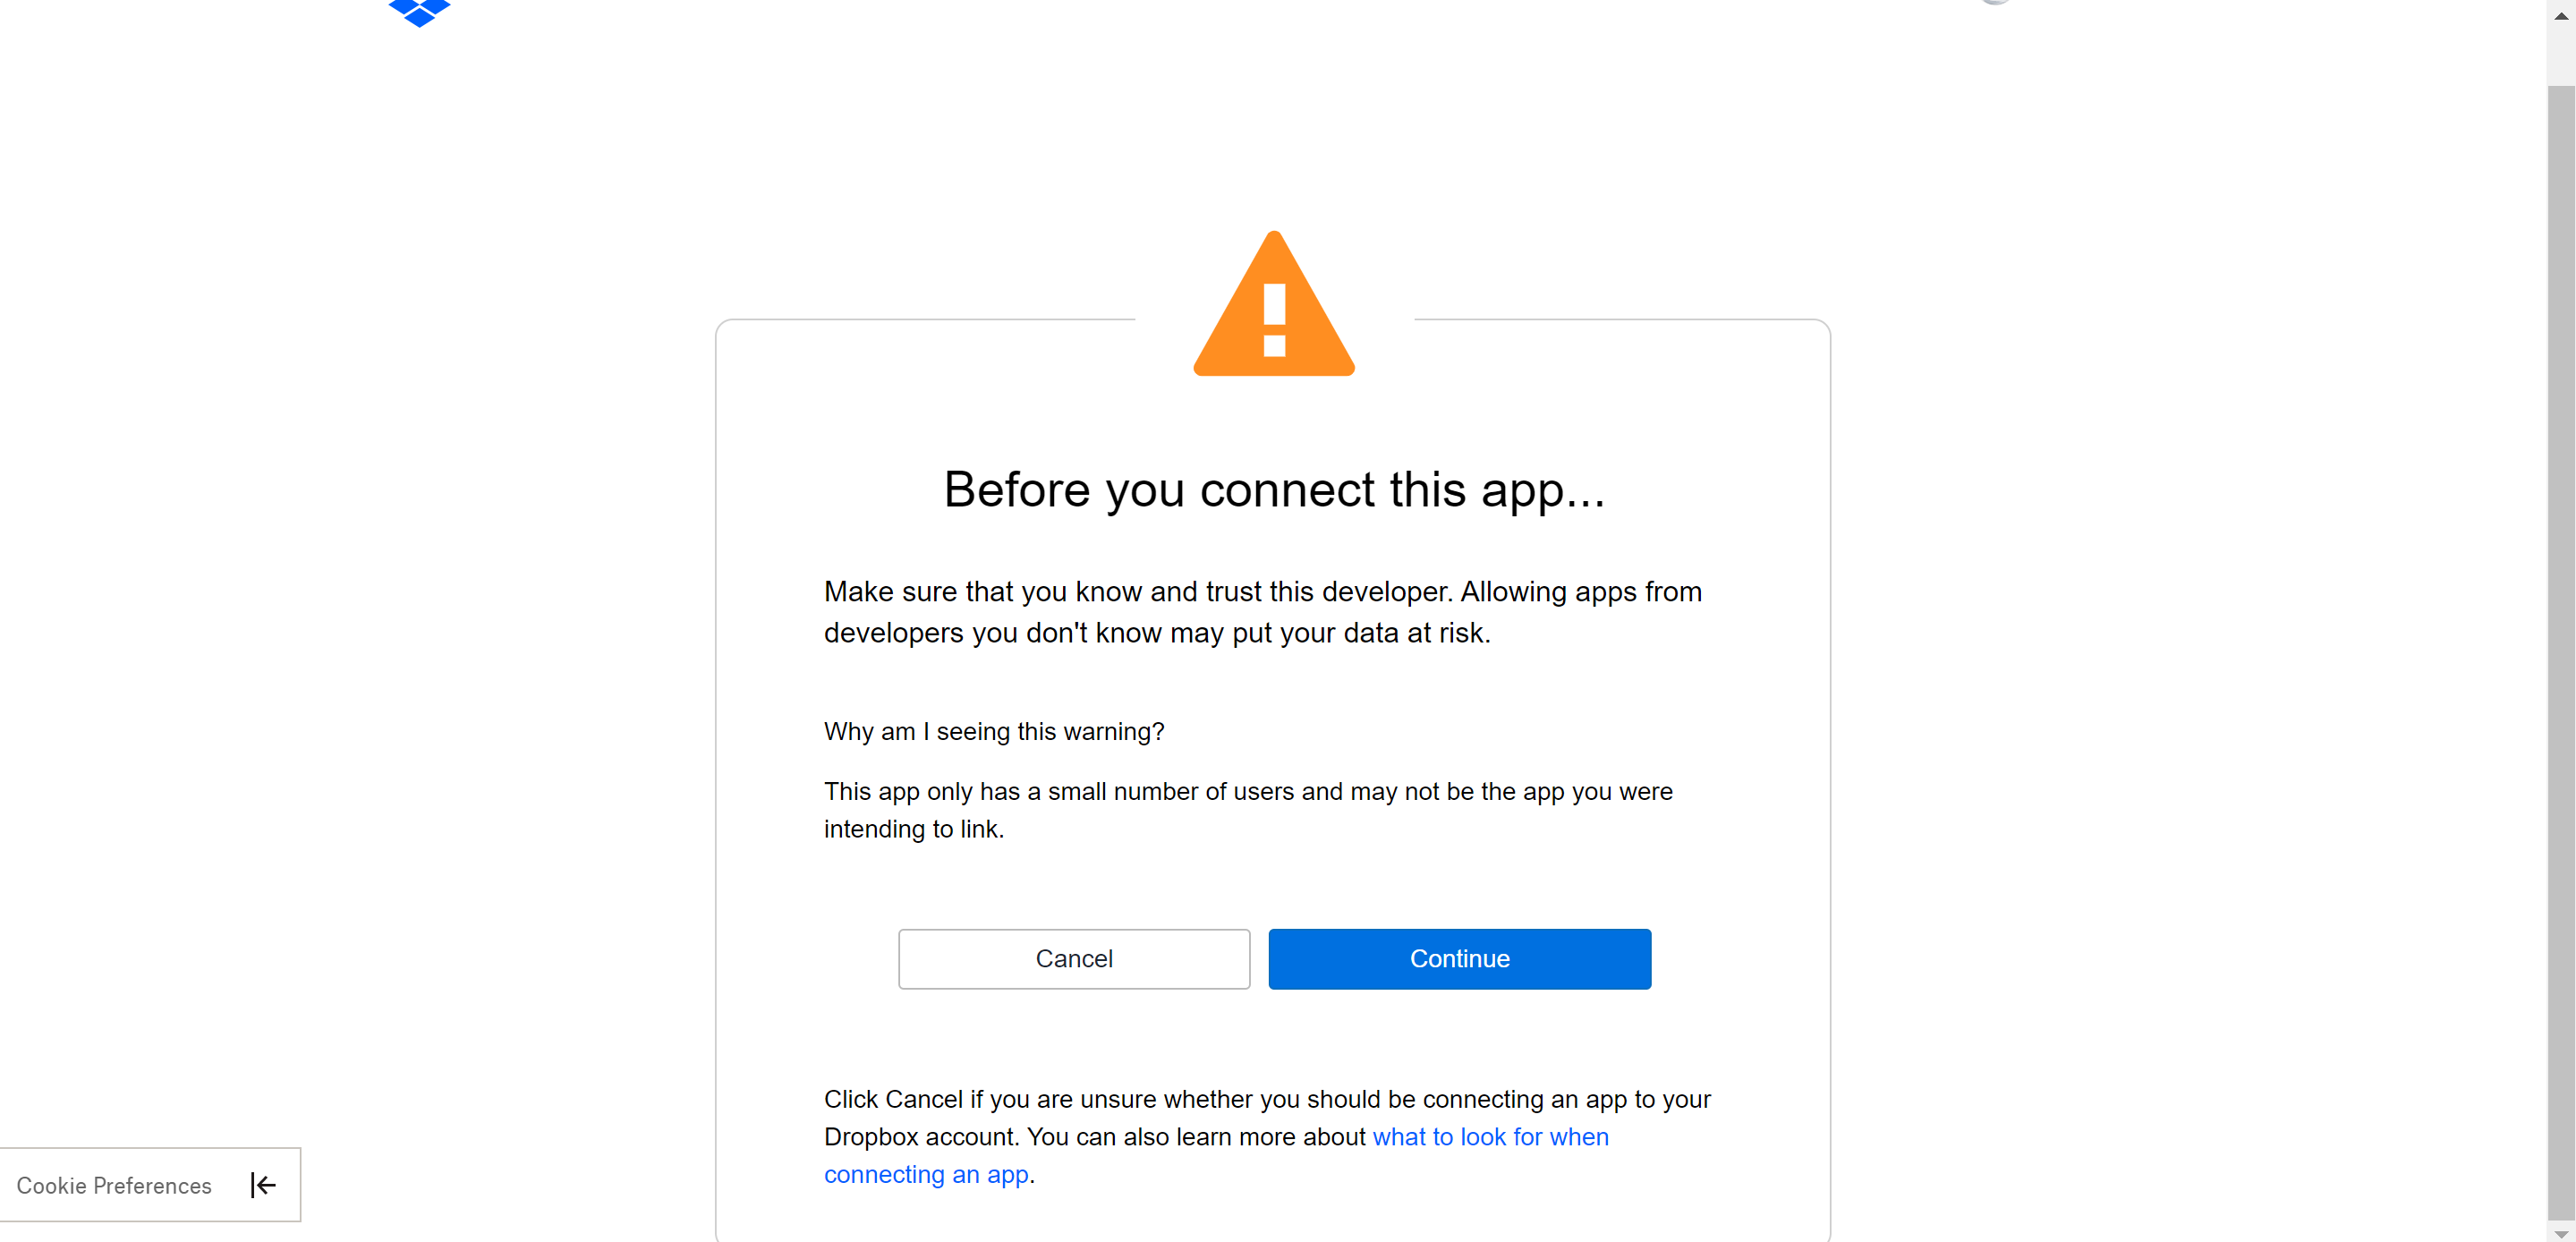Screen dimensions: 2576x1242
Task: Click the "intending to link." text line
Action: coord(914,829)
